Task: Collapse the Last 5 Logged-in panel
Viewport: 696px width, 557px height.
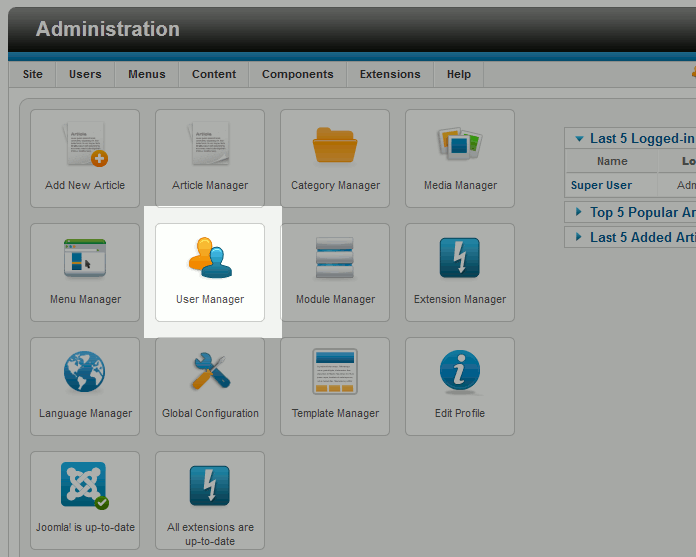Action: coord(630,139)
